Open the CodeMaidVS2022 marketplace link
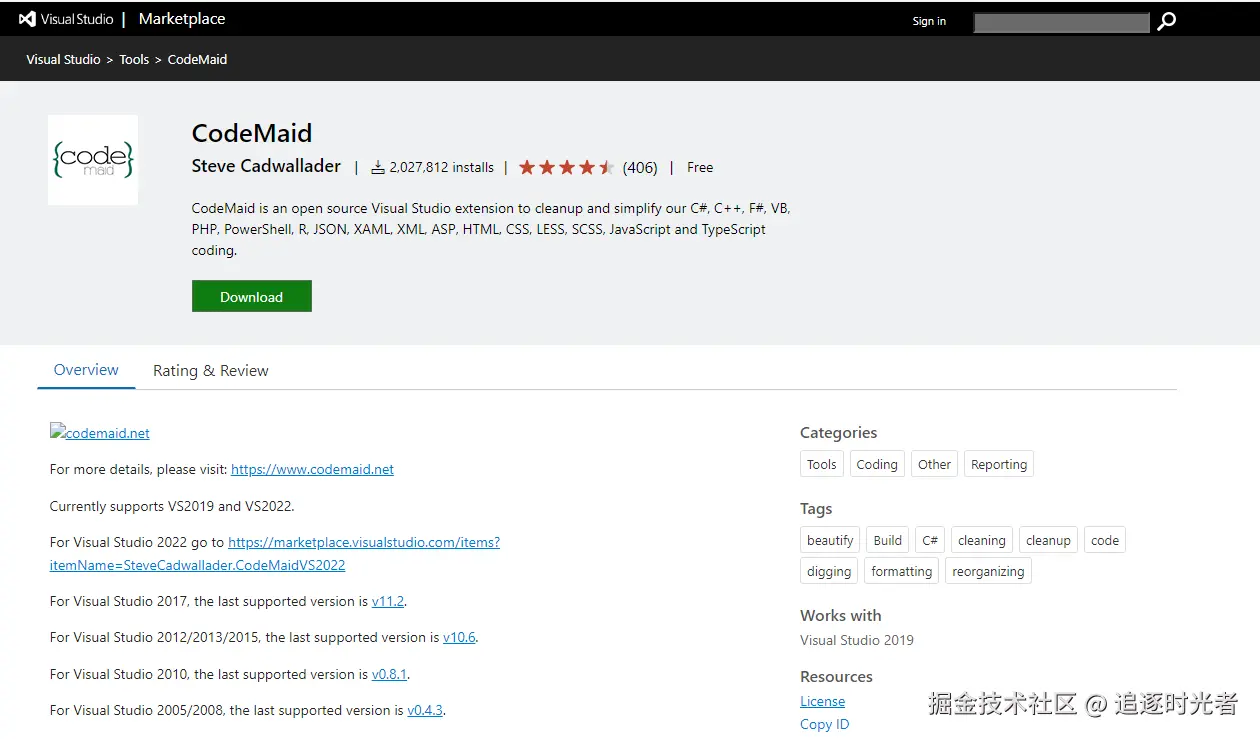1260x739 pixels. tap(275, 553)
